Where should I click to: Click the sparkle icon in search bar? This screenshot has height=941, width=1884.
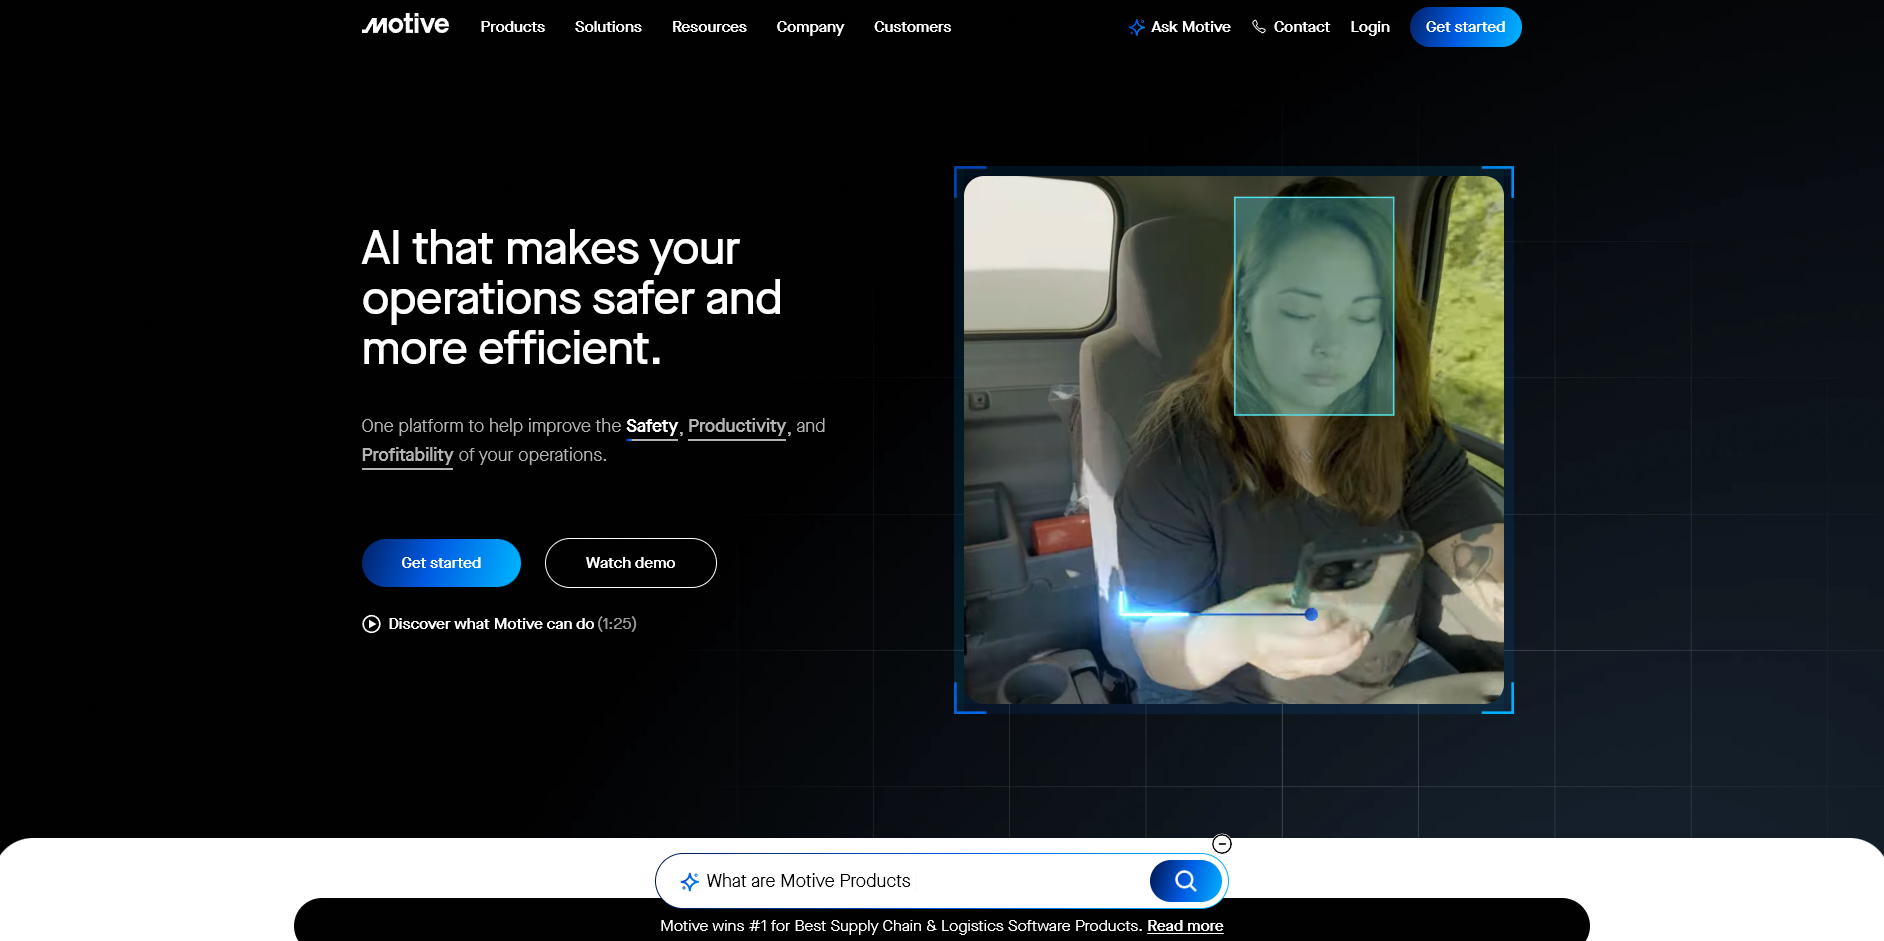(689, 882)
